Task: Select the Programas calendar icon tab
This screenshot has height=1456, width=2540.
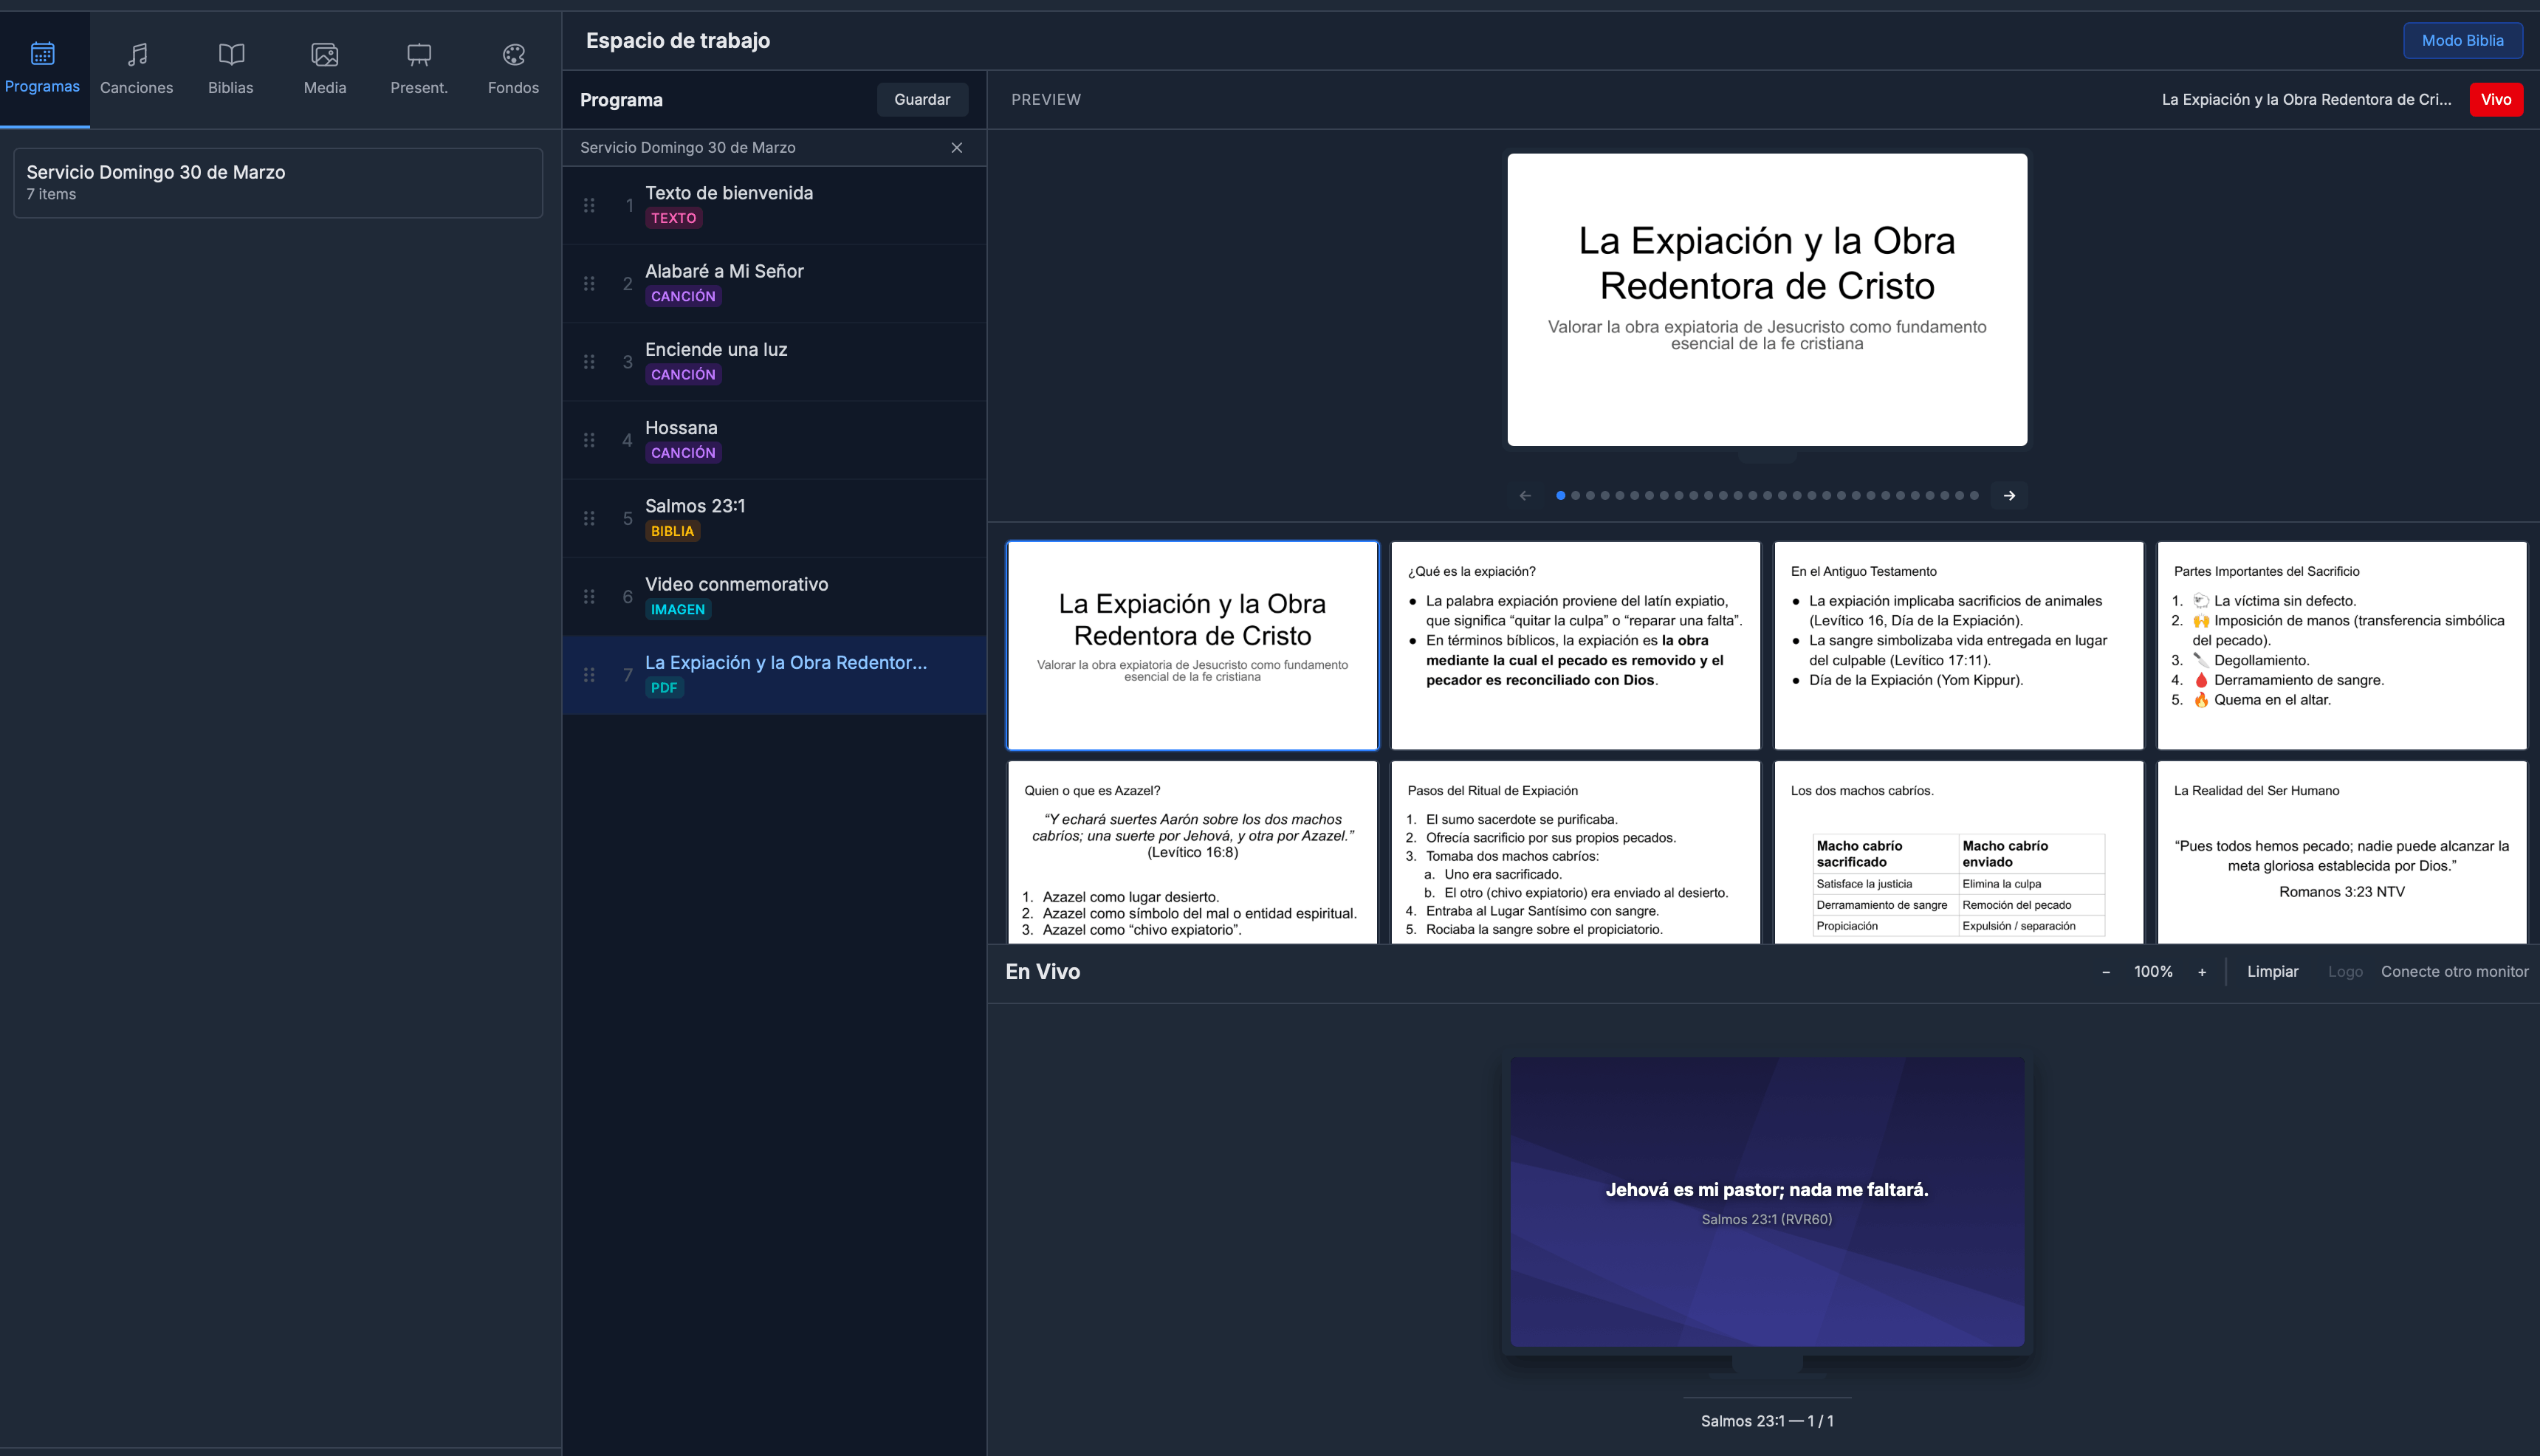Action: tap(42, 69)
